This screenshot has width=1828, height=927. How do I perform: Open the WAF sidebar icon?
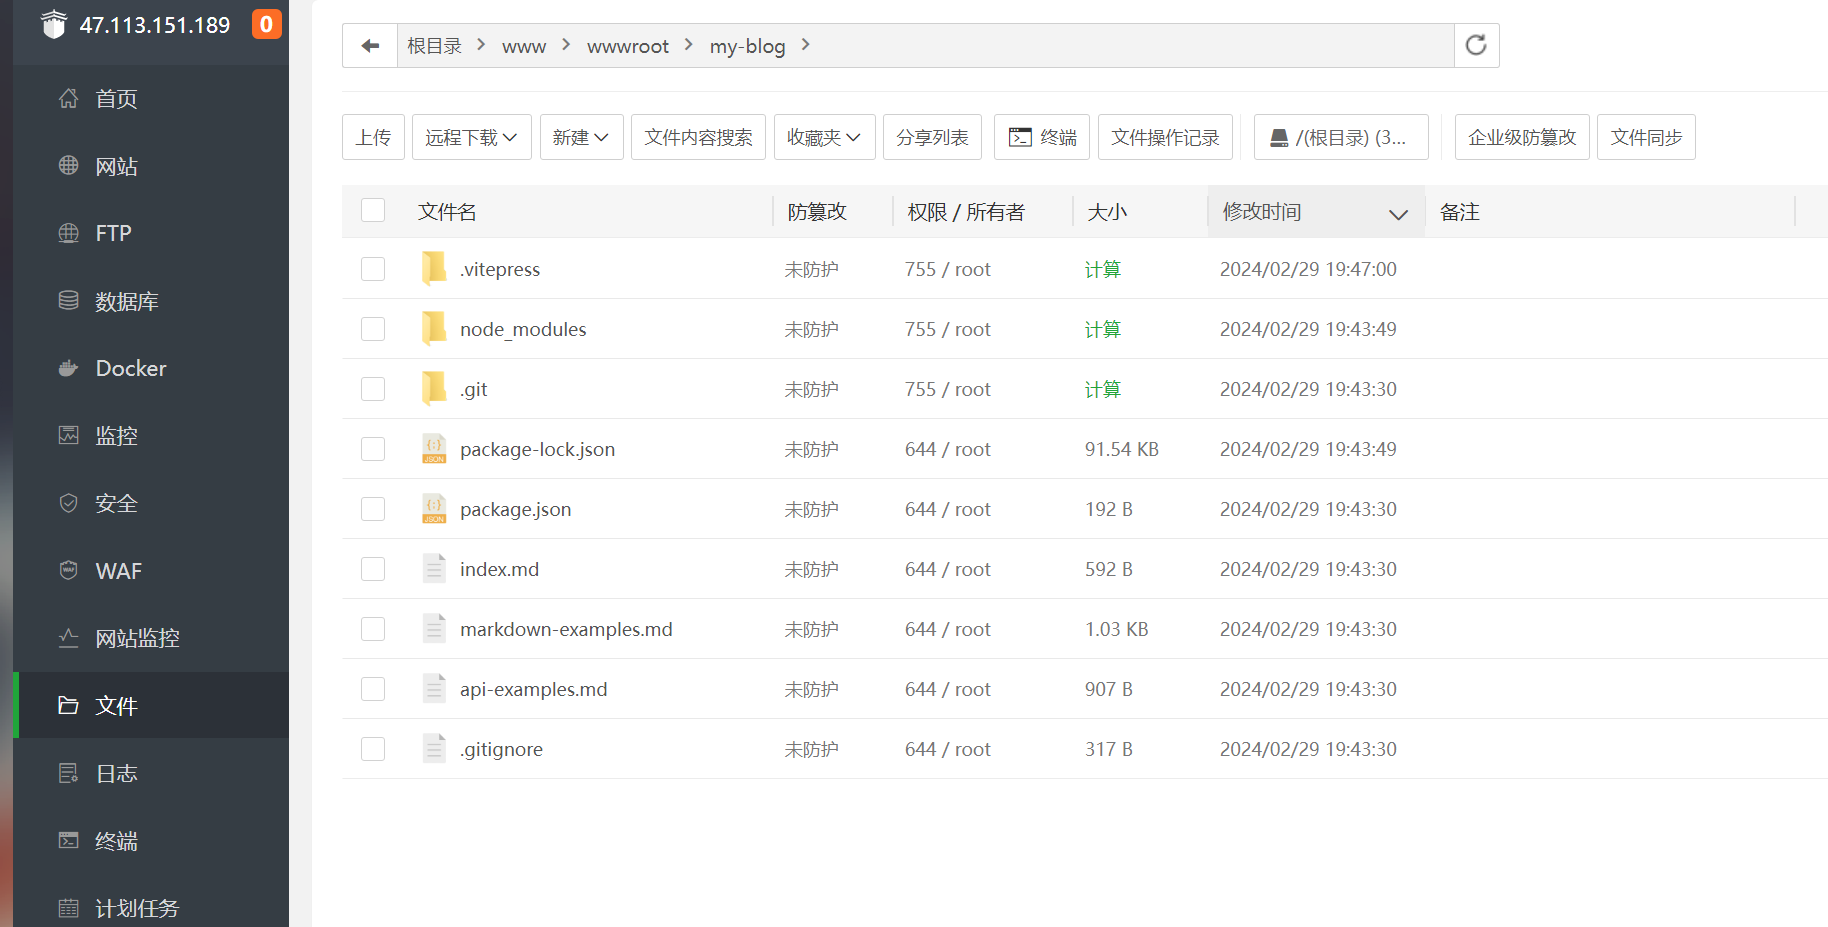click(x=68, y=571)
